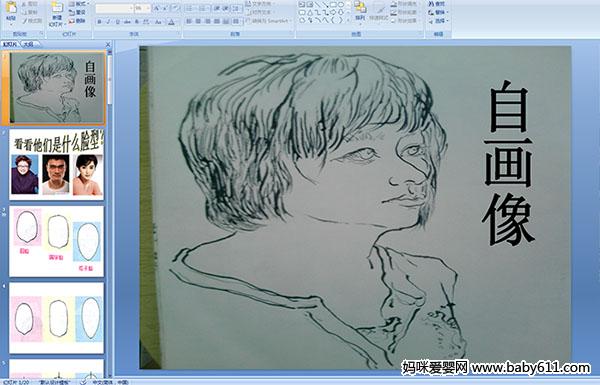Select the oval shape in shapes gallery
600x385 pixels.
pos(341,5)
